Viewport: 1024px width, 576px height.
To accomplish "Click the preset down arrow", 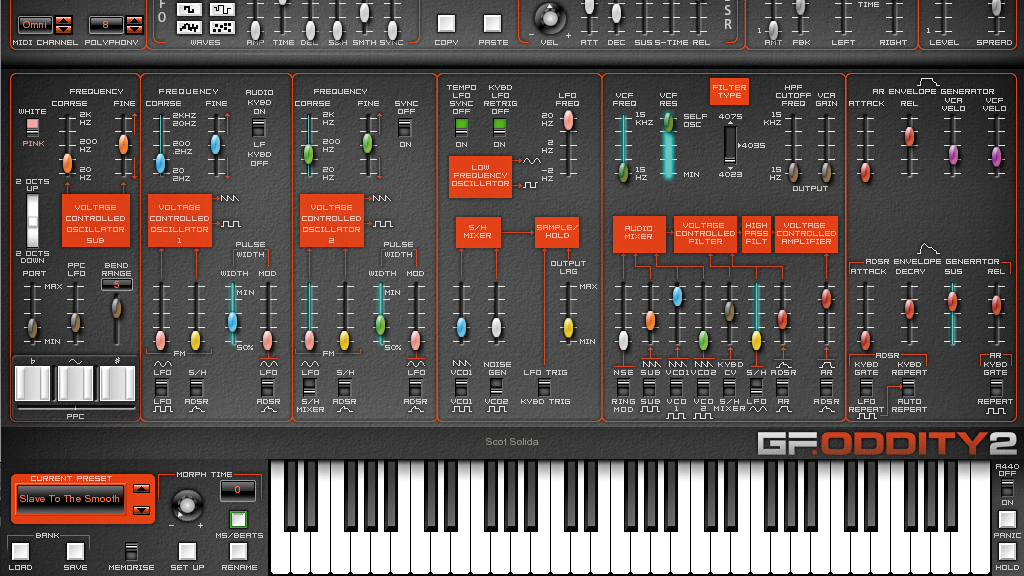I will coord(142,509).
